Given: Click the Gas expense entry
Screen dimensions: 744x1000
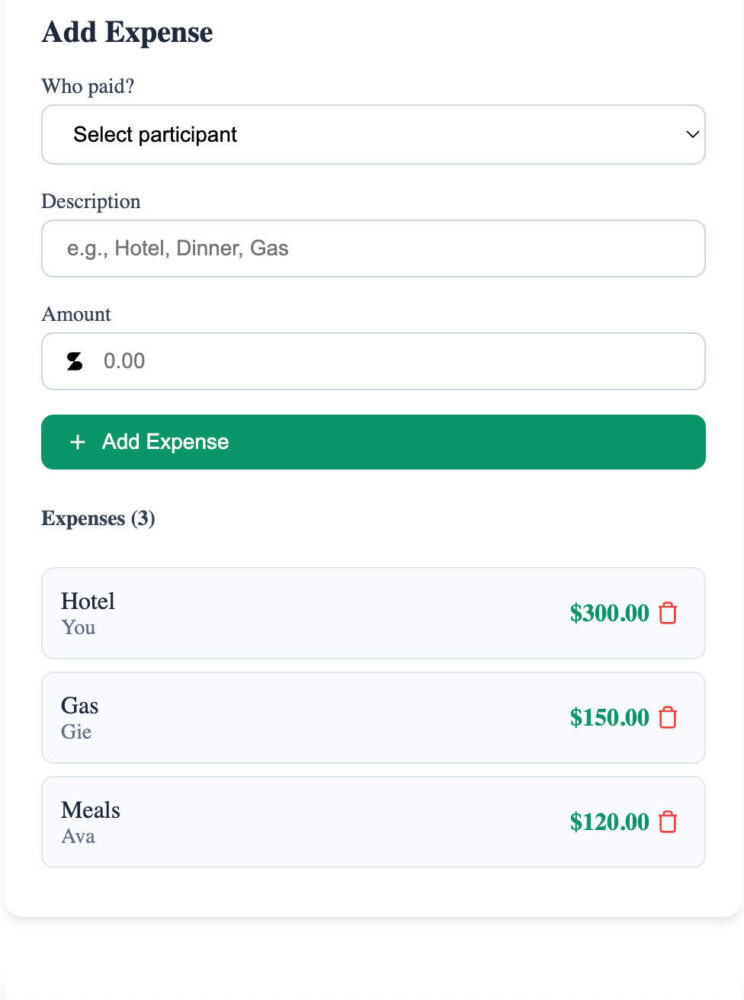Looking at the screenshot, I should pos(300,717).
